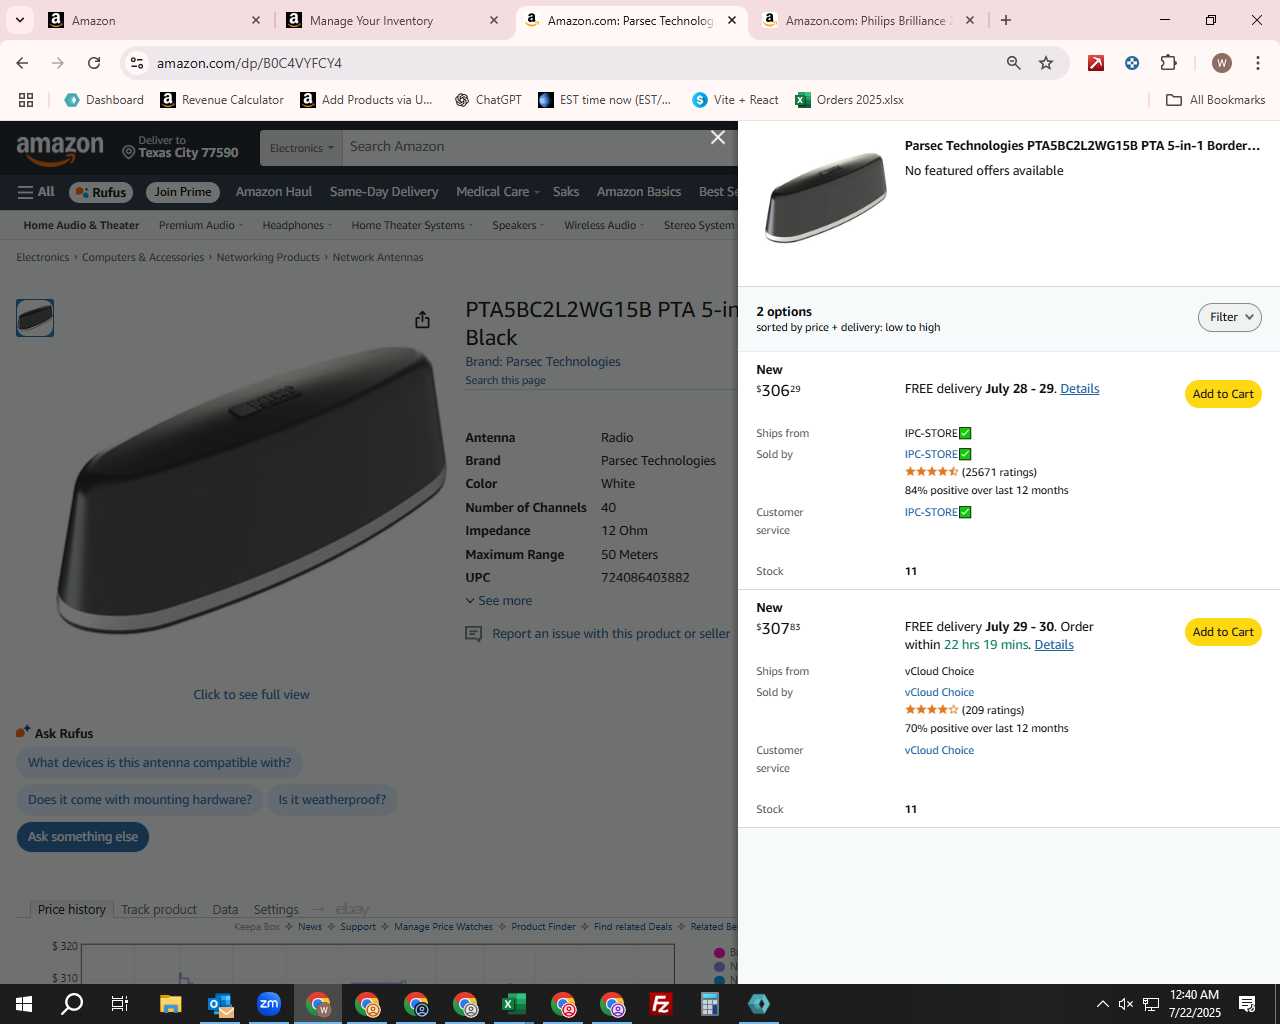This screenshot has width=1280, height=1024.
Task: Switch to the Philips Brilliance tab
Action: pyautogui.click(x=866, y=20)
